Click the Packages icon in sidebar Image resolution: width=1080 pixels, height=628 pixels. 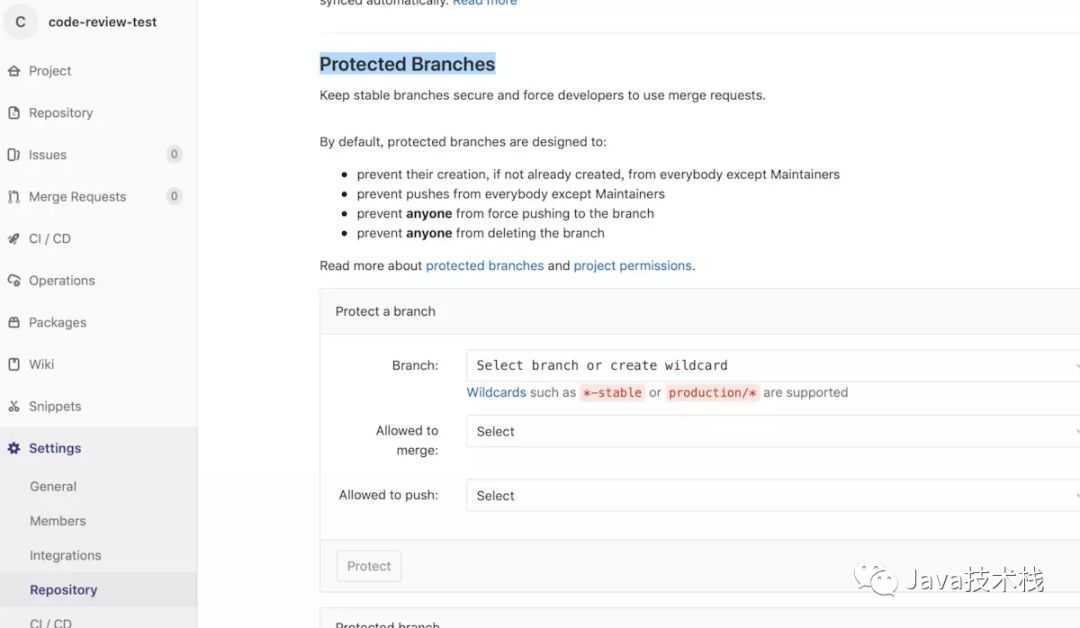14,322
